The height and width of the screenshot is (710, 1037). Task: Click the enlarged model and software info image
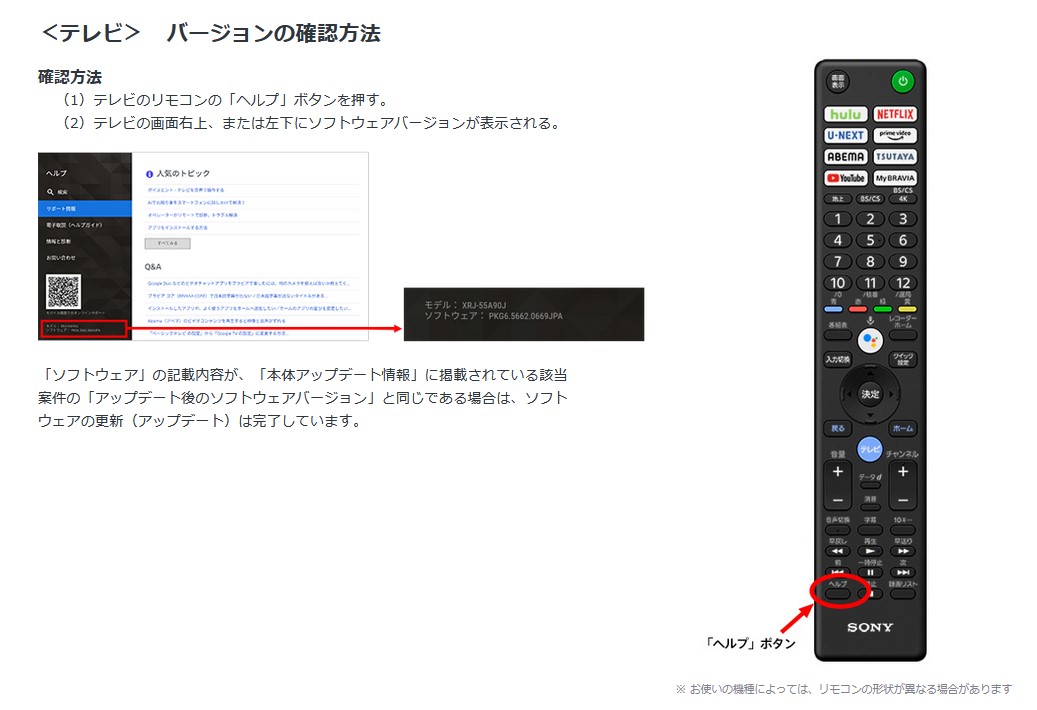[524, 314]
